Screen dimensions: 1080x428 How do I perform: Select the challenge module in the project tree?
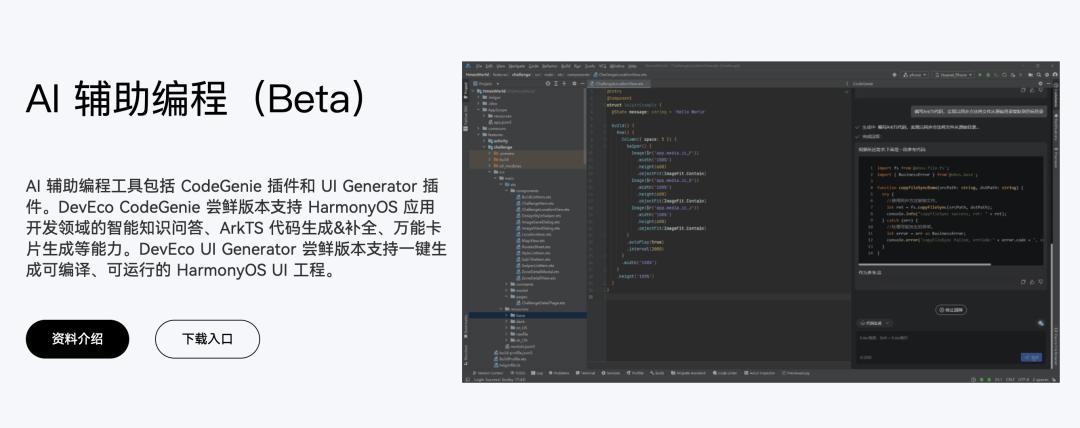[501, 147]
